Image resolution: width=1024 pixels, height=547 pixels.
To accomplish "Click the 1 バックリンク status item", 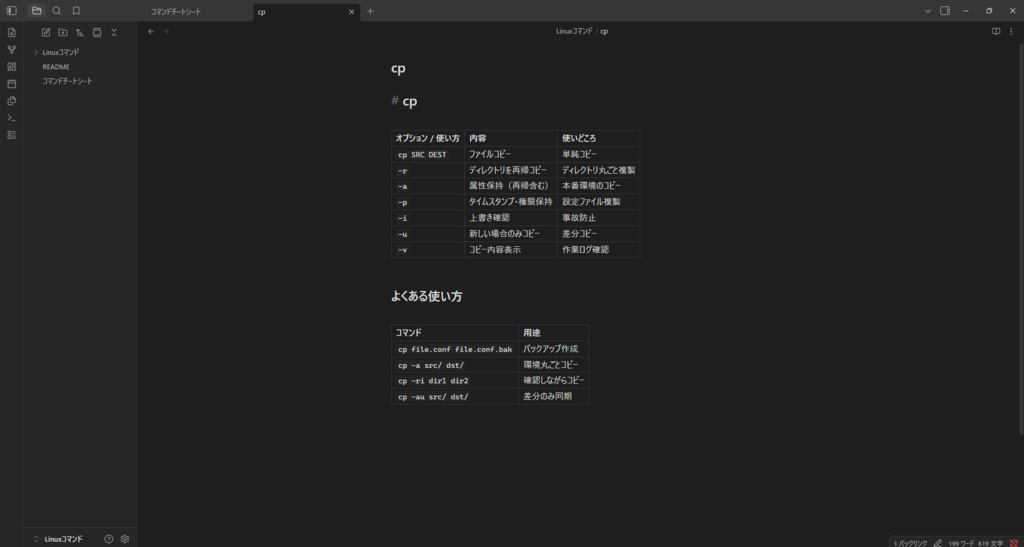I will click(x=910, y=543).
